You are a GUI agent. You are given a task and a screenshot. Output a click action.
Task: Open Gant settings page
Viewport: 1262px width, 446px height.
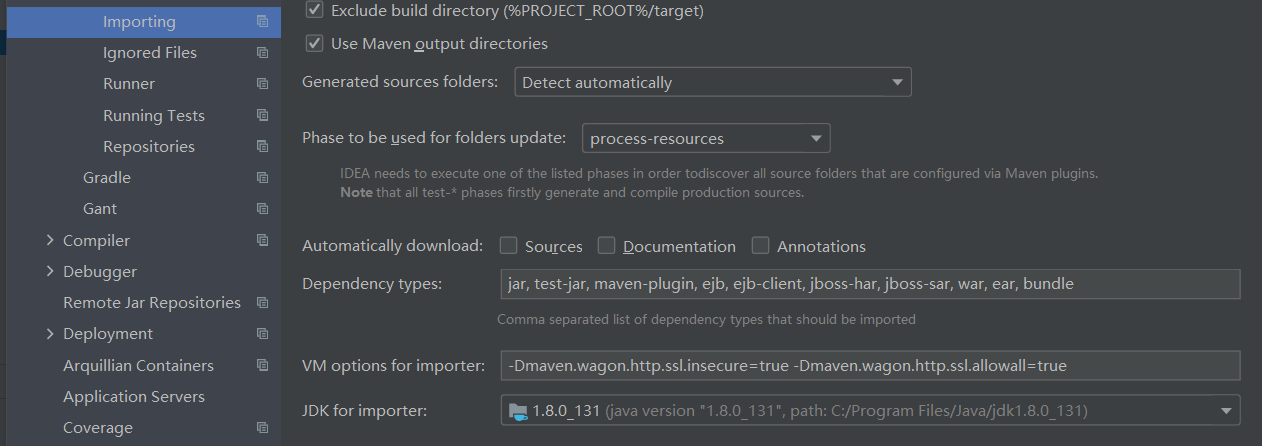[x=100, y=209]
